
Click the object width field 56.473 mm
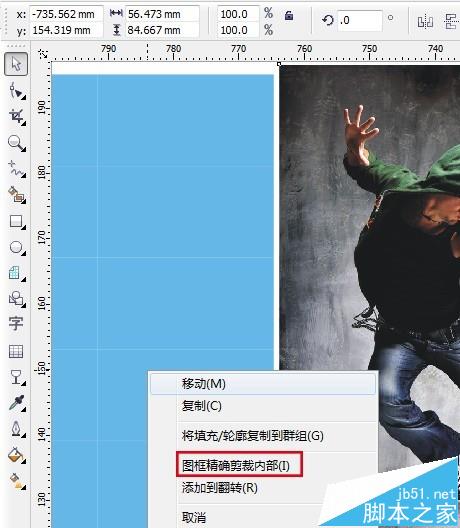[162, 14]
